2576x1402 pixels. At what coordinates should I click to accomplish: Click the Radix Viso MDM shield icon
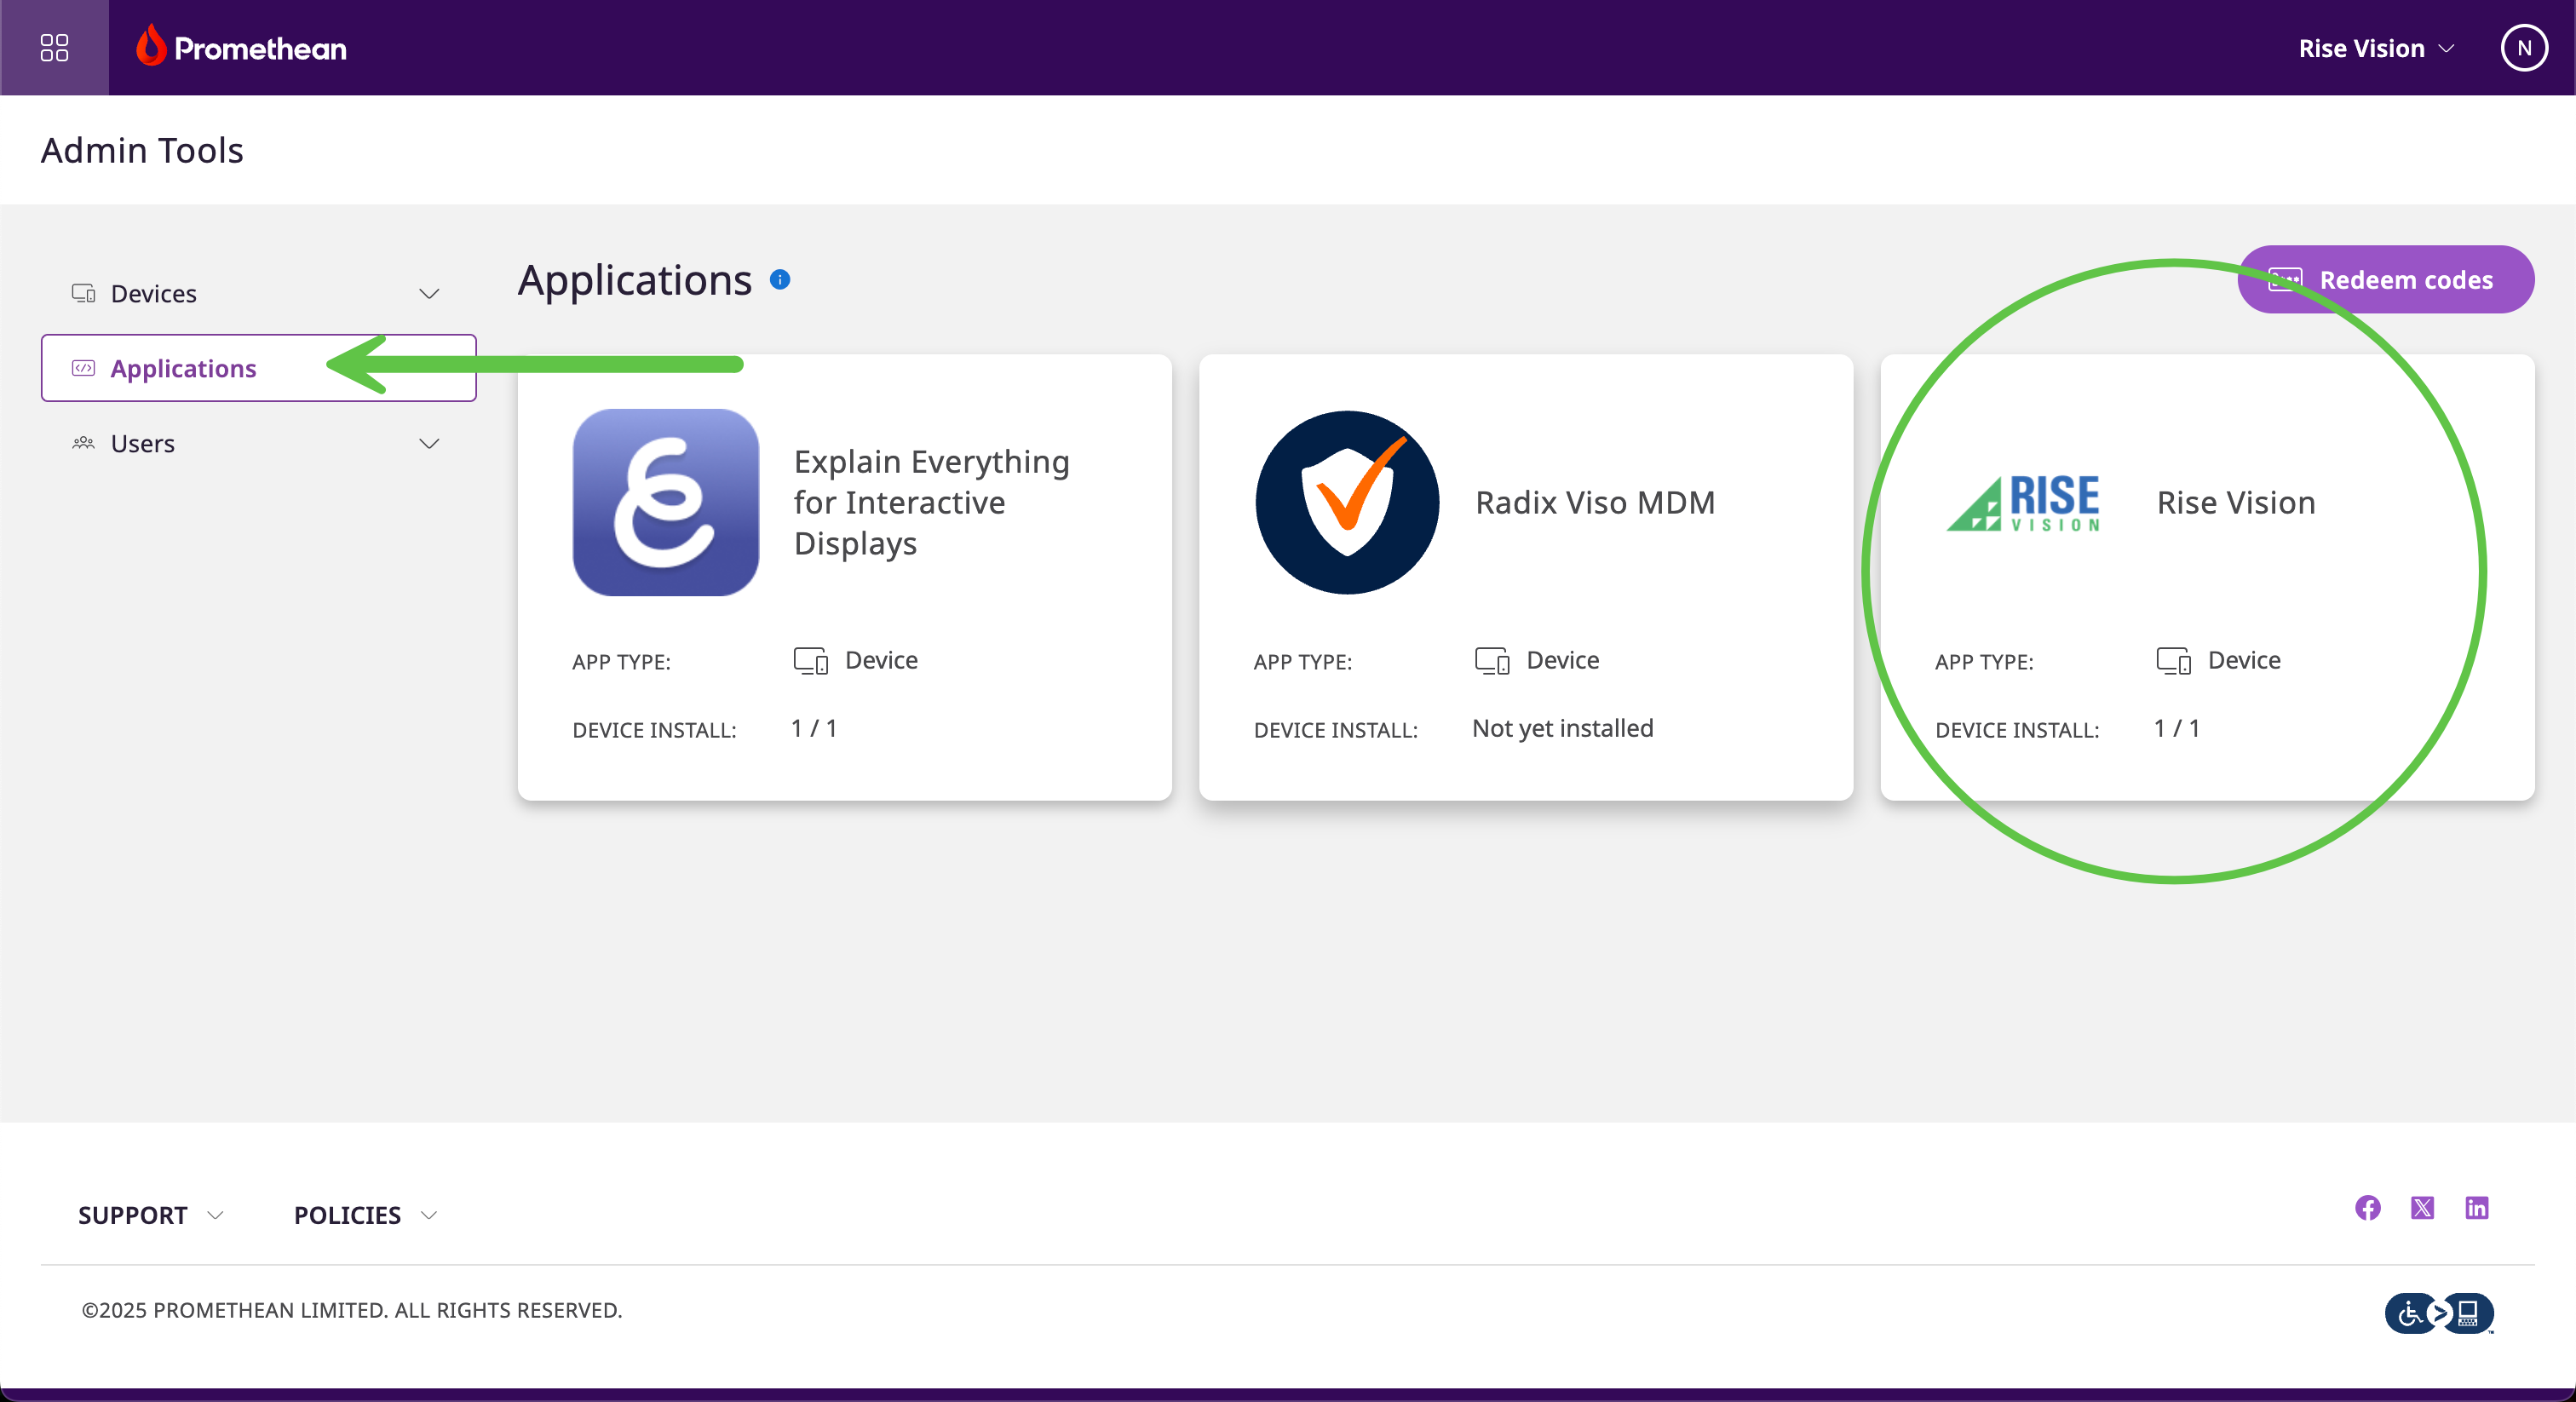pos(1347,502)
